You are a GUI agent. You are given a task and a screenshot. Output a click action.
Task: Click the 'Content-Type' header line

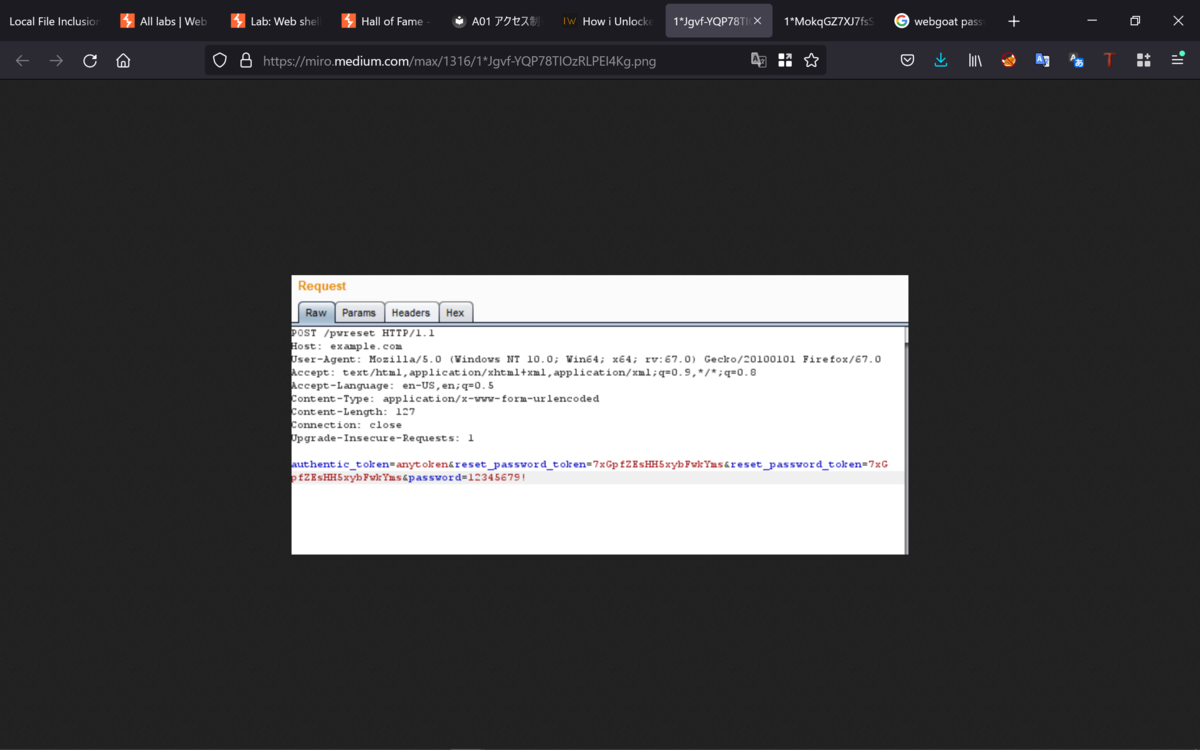(445, 398)
